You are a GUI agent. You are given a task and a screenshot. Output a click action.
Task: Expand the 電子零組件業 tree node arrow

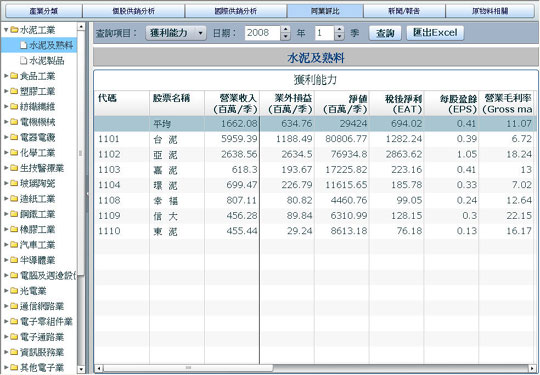6,321
